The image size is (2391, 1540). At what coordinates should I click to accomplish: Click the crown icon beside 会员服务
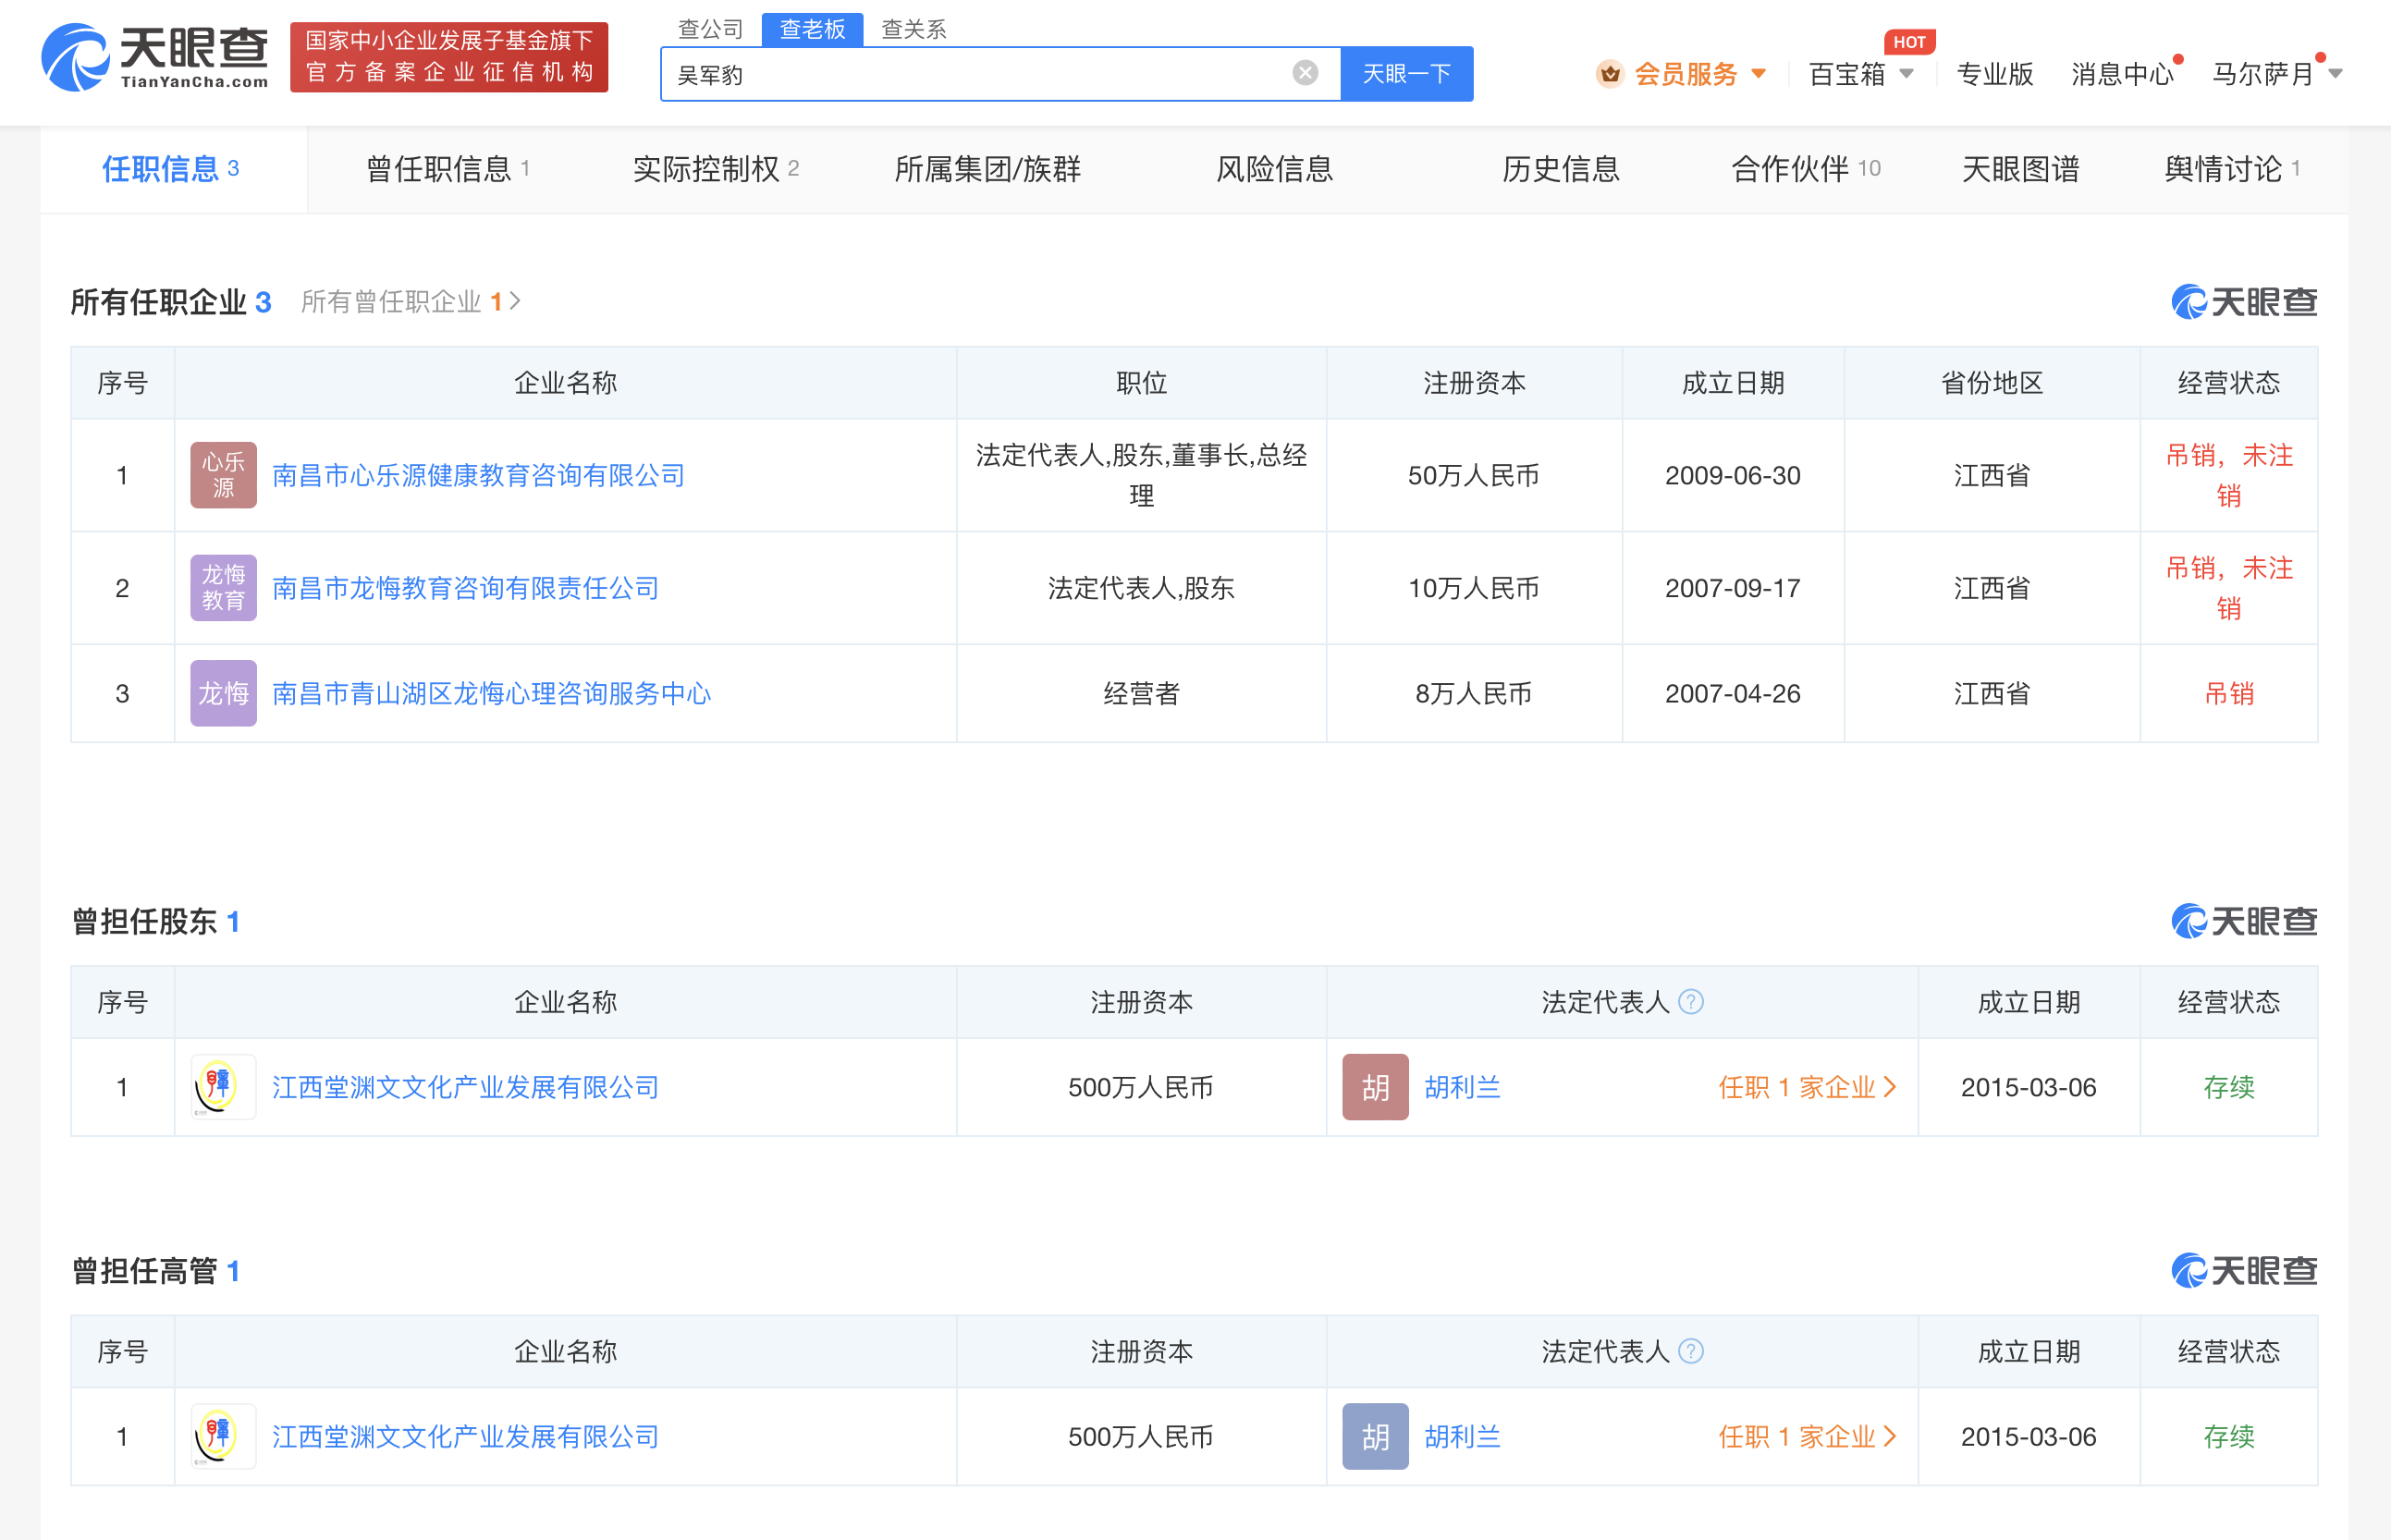(1609, 73)
